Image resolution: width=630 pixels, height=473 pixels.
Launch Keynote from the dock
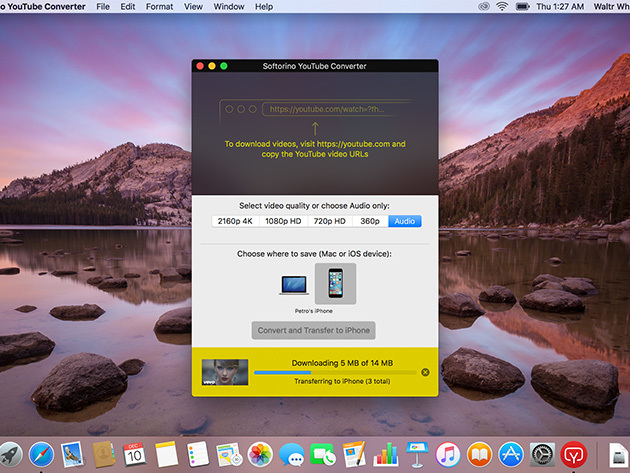(x=417, y=455)
